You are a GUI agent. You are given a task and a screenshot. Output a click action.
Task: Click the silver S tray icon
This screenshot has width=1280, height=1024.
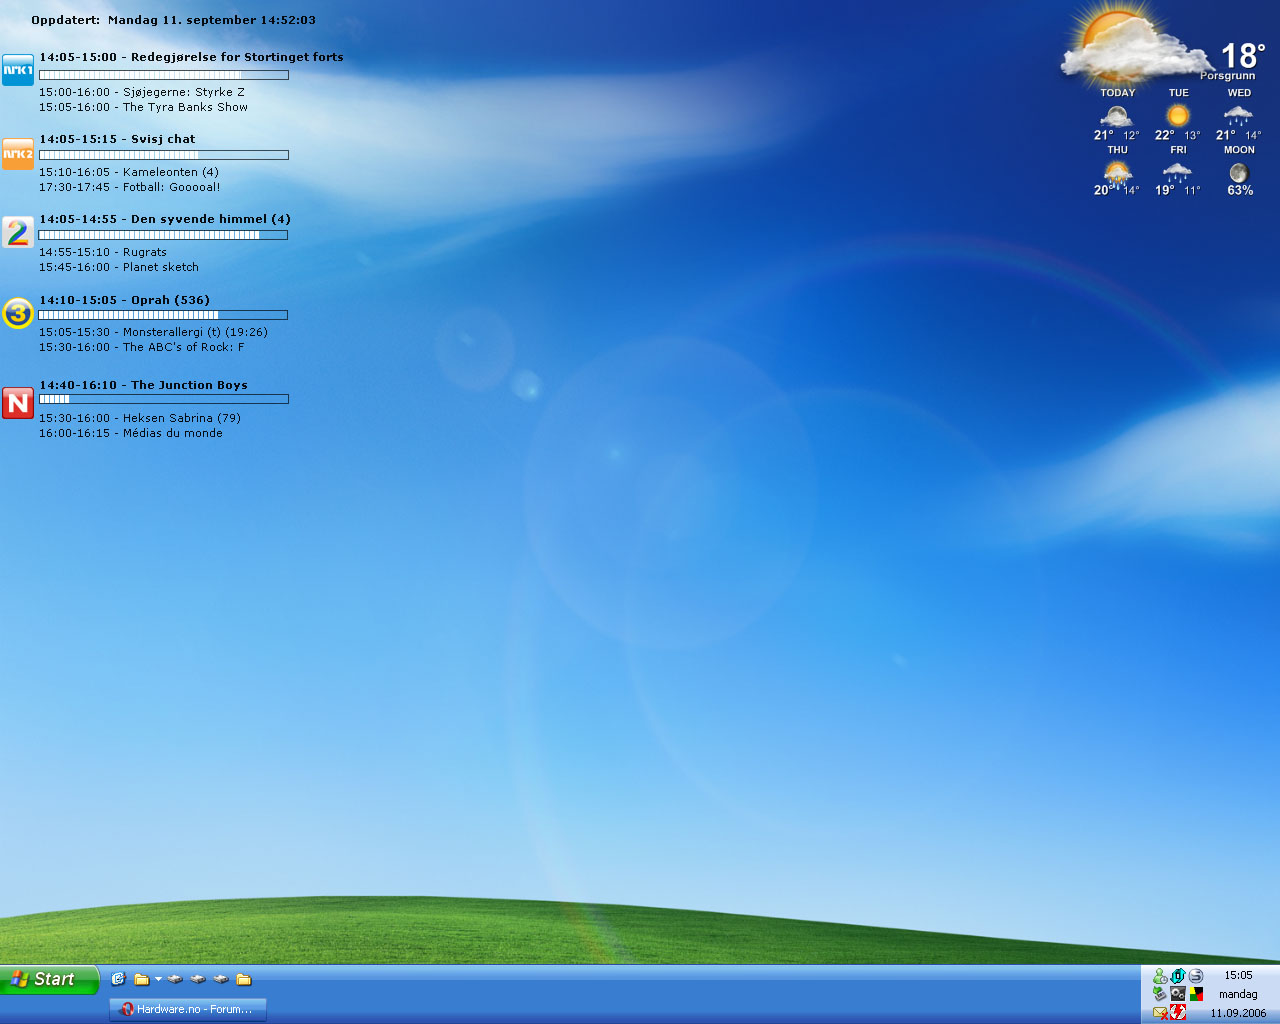[1196, 976]
